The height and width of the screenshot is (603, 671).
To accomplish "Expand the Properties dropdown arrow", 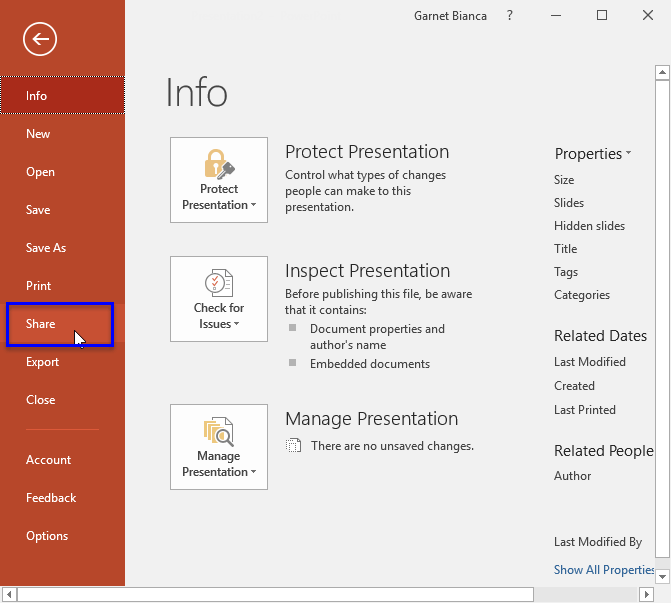I will (628, 154).
